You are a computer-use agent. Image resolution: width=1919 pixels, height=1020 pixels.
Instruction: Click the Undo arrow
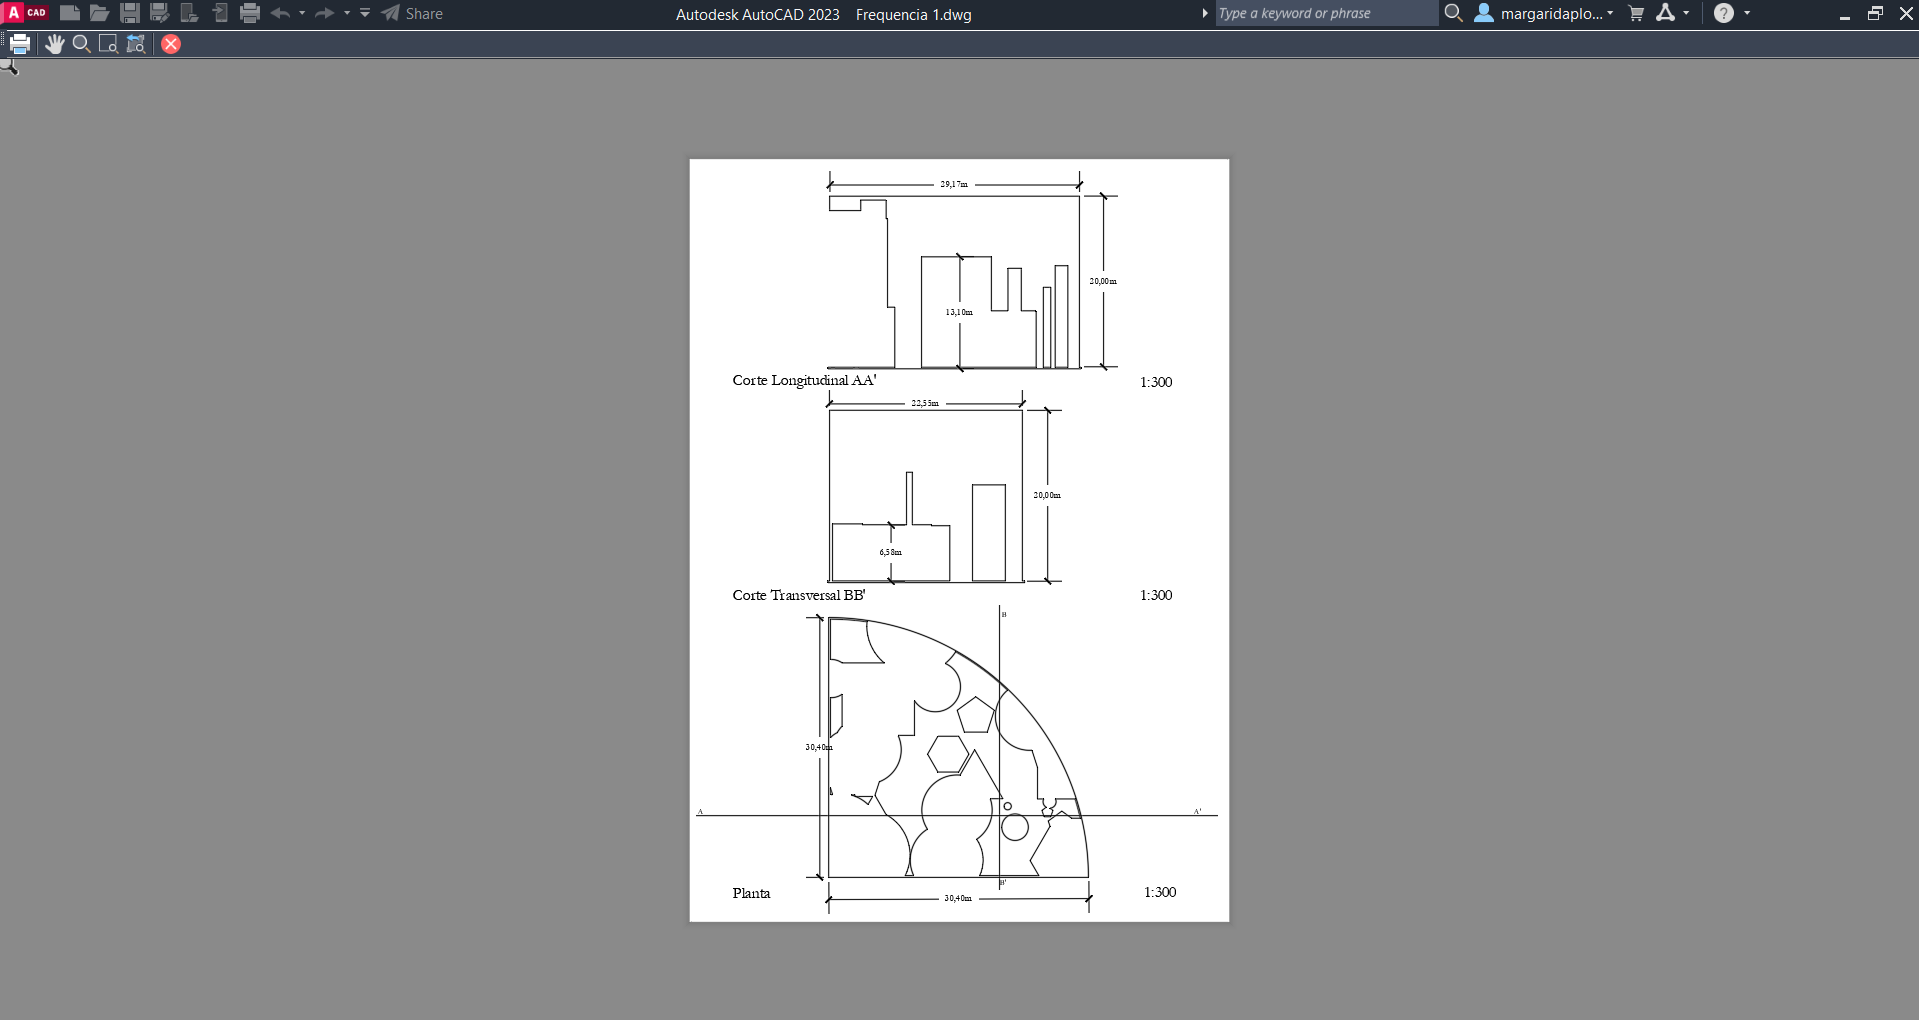tap(281, 13)
